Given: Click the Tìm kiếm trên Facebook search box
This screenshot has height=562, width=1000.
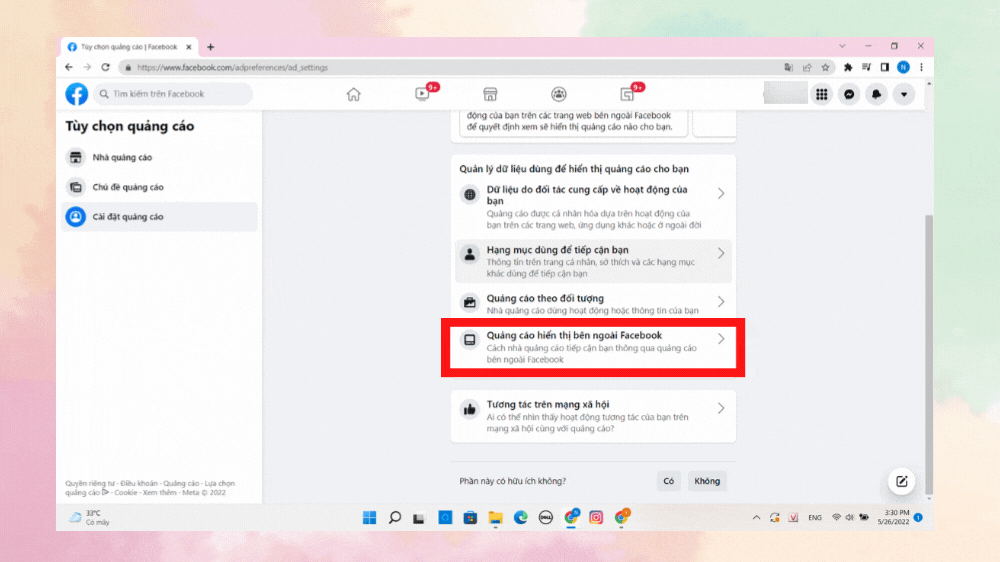Looking at the screenshot, I should (x=175, y=94).
